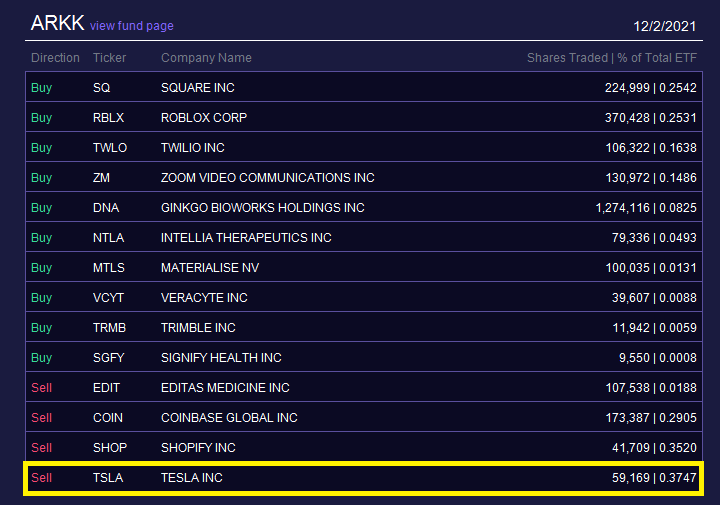
Task: Click the value 1,274,116 | 0.0825
Action: [646, 208]
